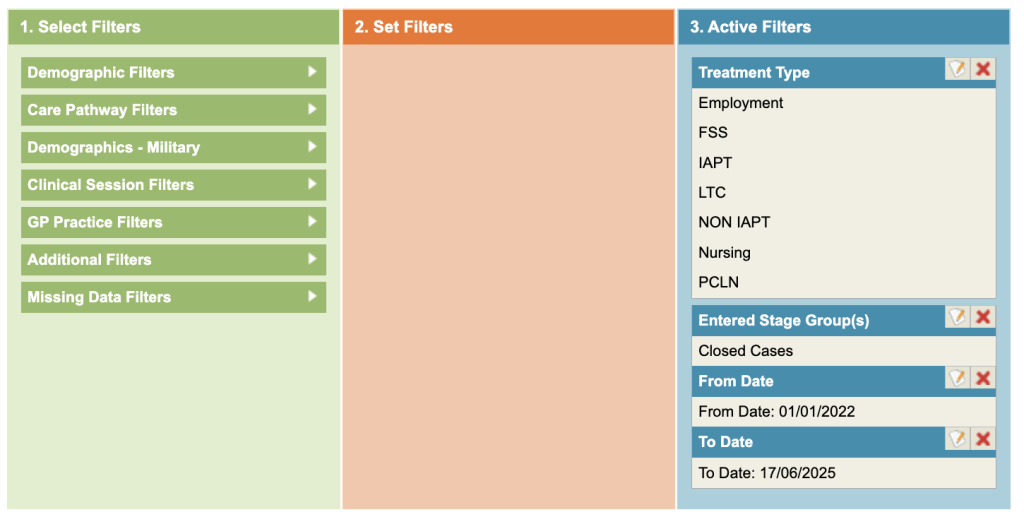Click Additional Filters button
The image size is (1024, 517).
point(173,260)
